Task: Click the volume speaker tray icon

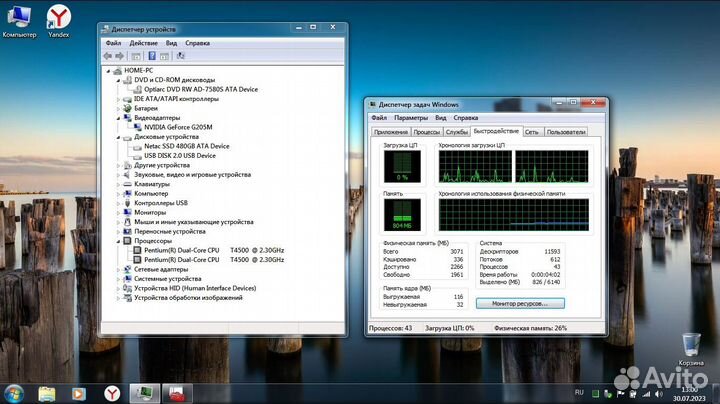Action: click(659, 394)
